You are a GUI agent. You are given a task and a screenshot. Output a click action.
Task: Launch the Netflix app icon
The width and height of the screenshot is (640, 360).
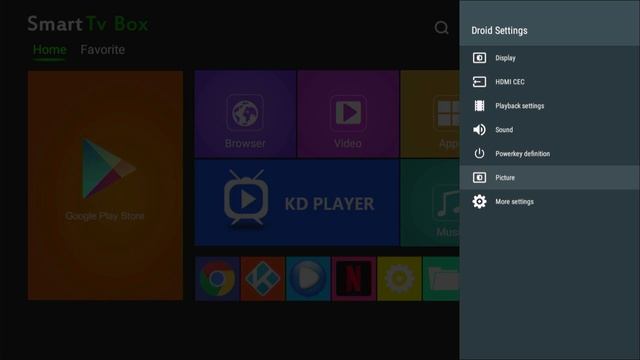click(354, 279)
